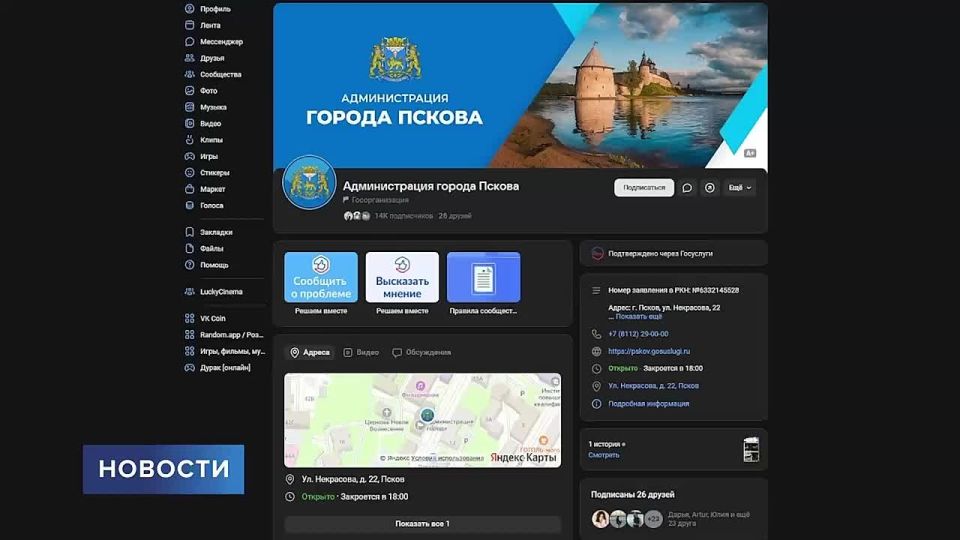Click the globe icon beside website link

(596, 351)
